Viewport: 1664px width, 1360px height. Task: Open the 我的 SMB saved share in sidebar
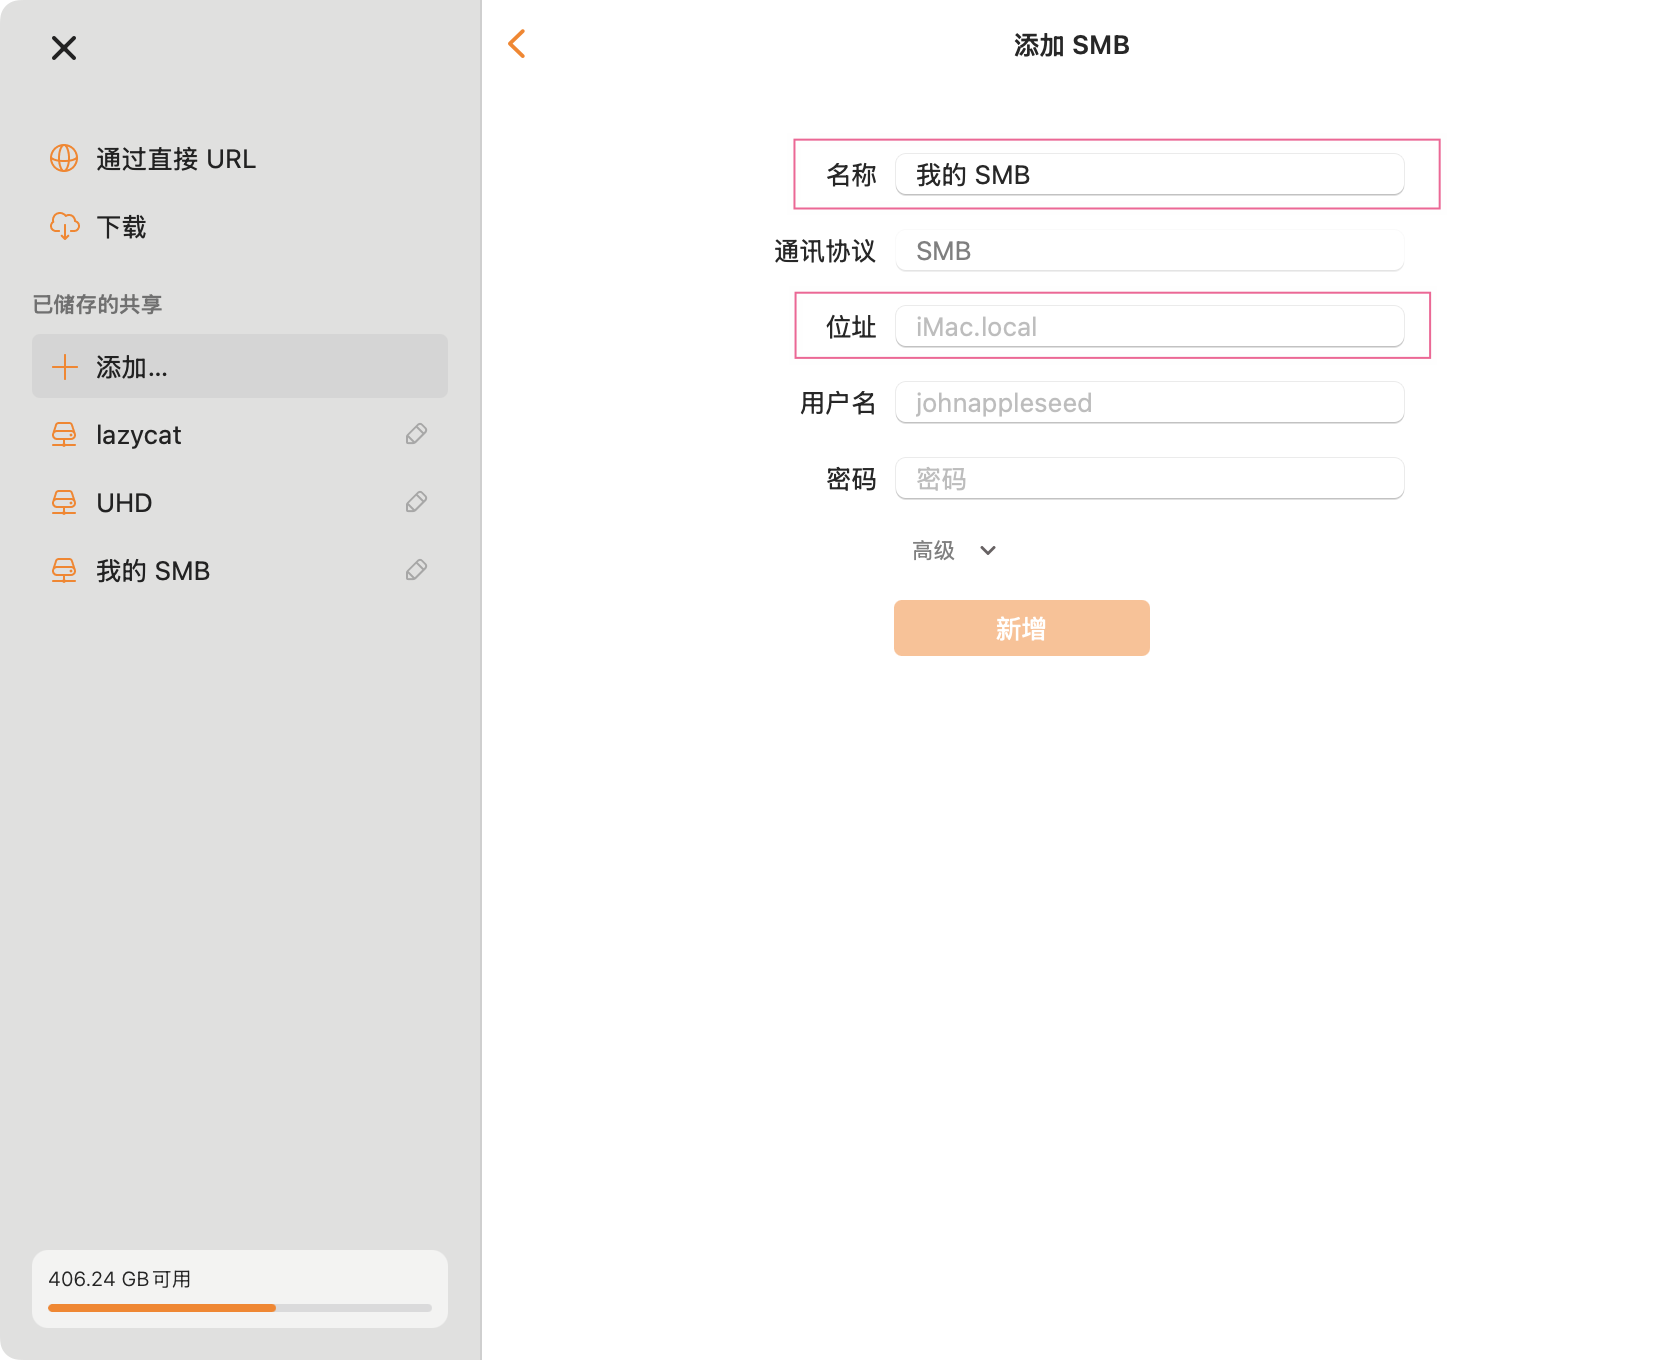click(153, 571)
